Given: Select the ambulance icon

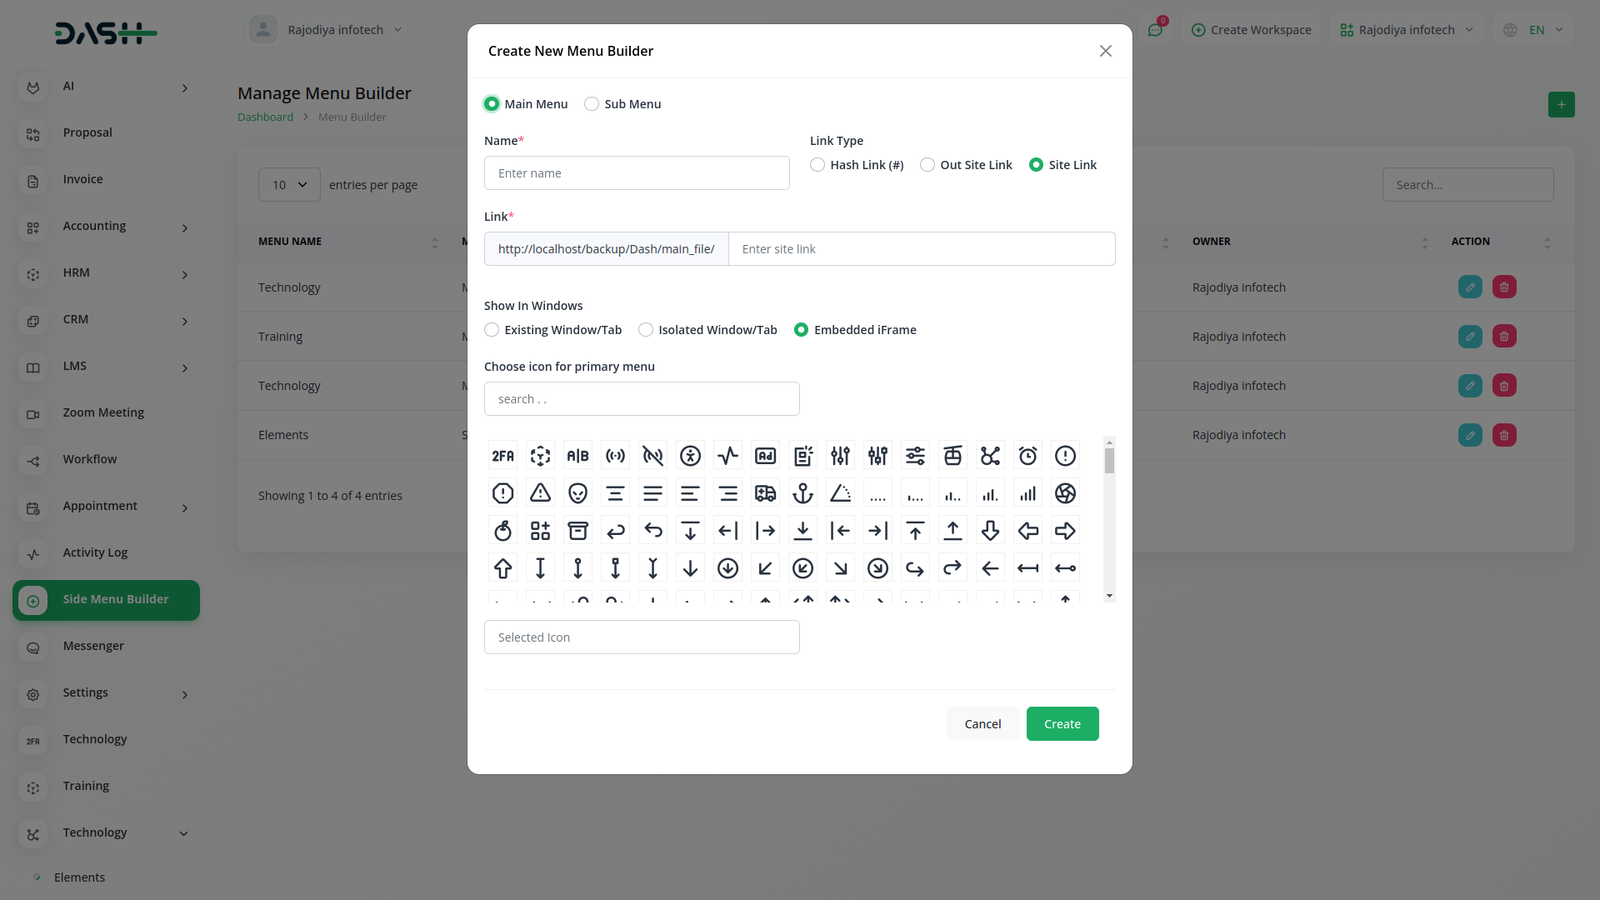Looking at the screenshot, I should (x=765, y=493).
